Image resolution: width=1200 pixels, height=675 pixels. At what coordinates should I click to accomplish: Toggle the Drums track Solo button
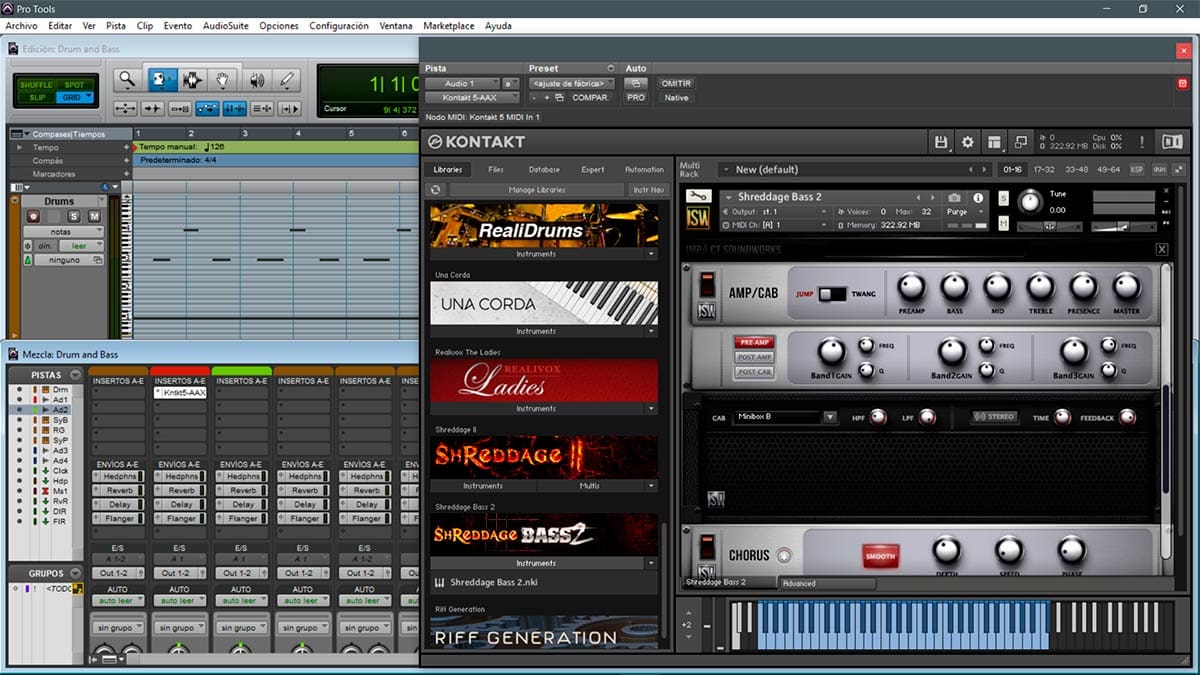click(74, 216)
